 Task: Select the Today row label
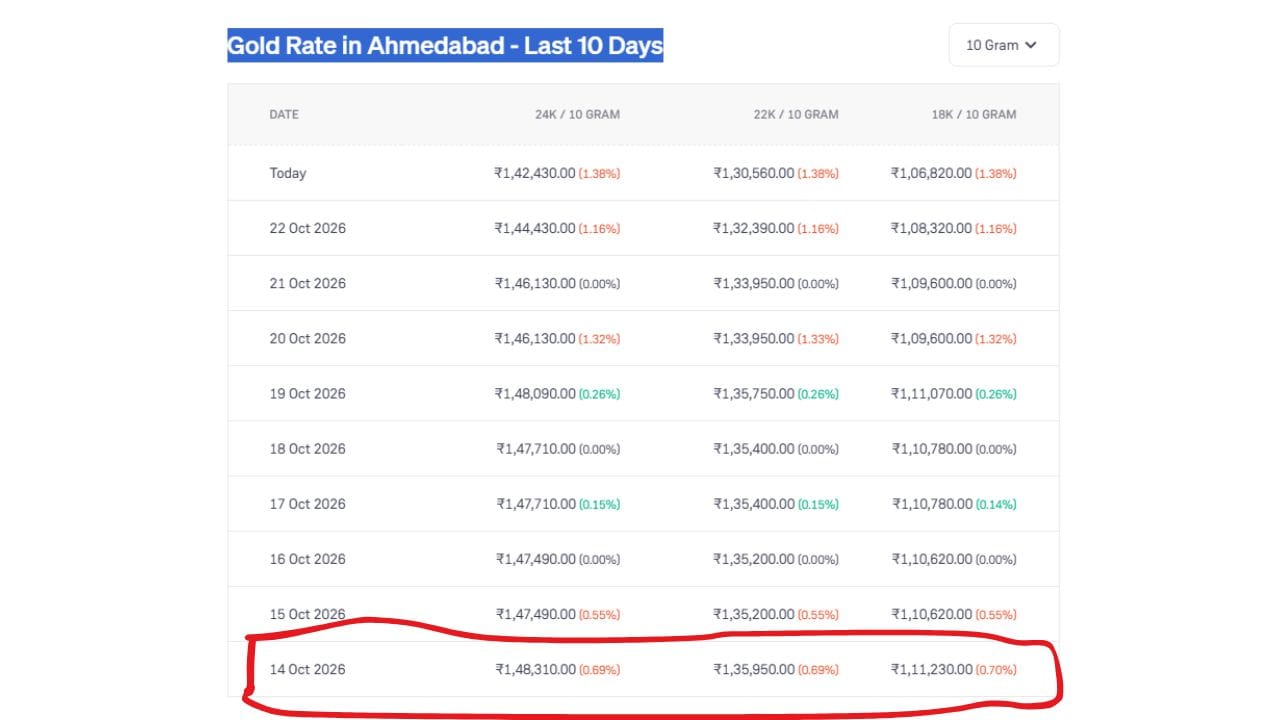pos(288,173)
